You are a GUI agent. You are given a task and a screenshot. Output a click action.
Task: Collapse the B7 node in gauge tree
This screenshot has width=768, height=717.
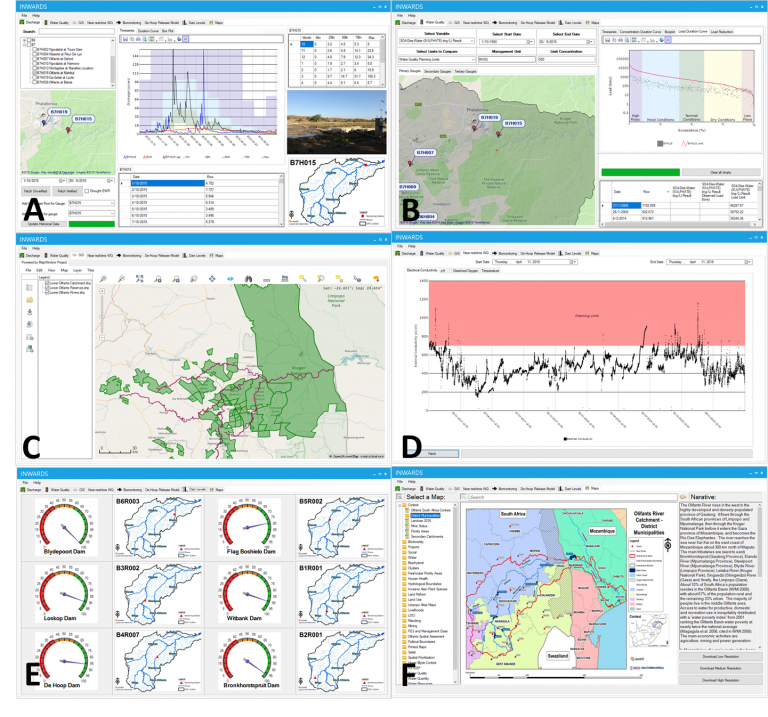tap(24, 45)
